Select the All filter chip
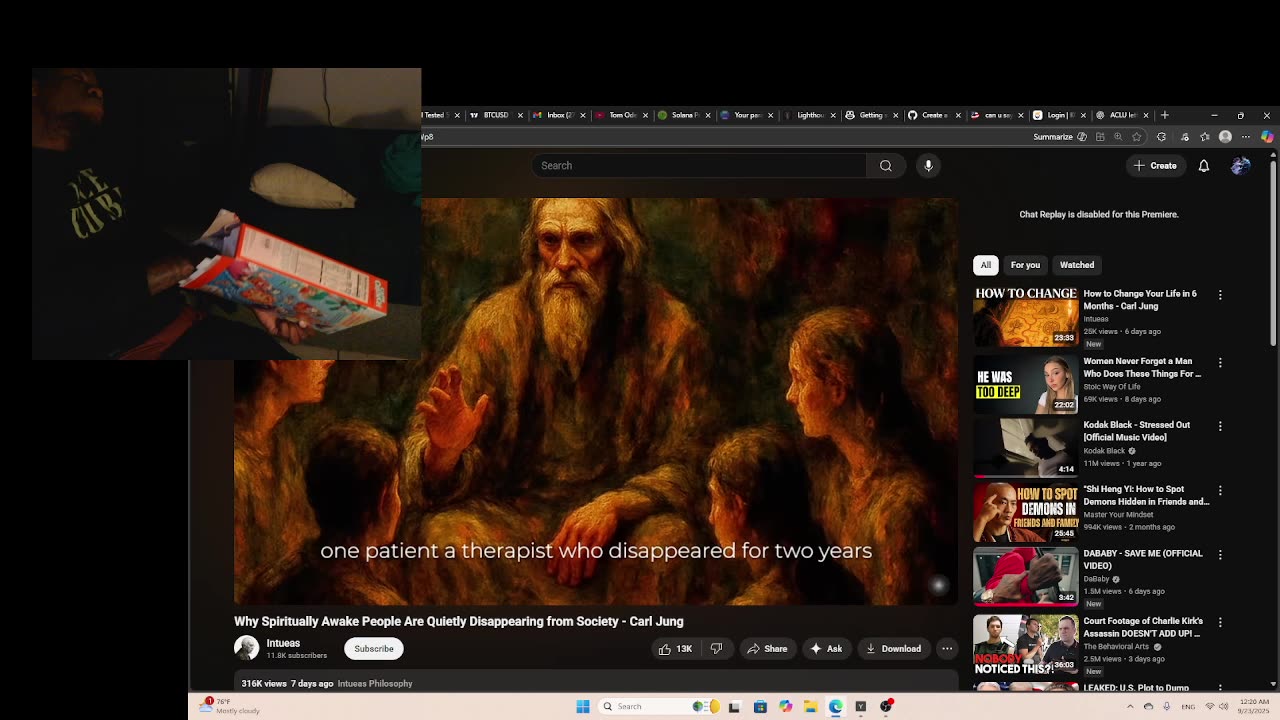Image resolution: width=1280 pixels, height=720 pixels. [986, 265]
